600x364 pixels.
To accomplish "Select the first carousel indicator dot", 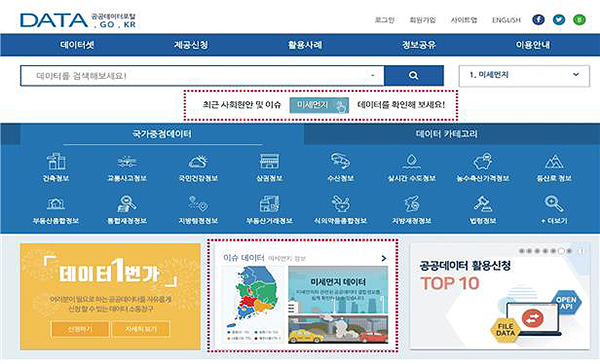I will (x=522, y=251).
